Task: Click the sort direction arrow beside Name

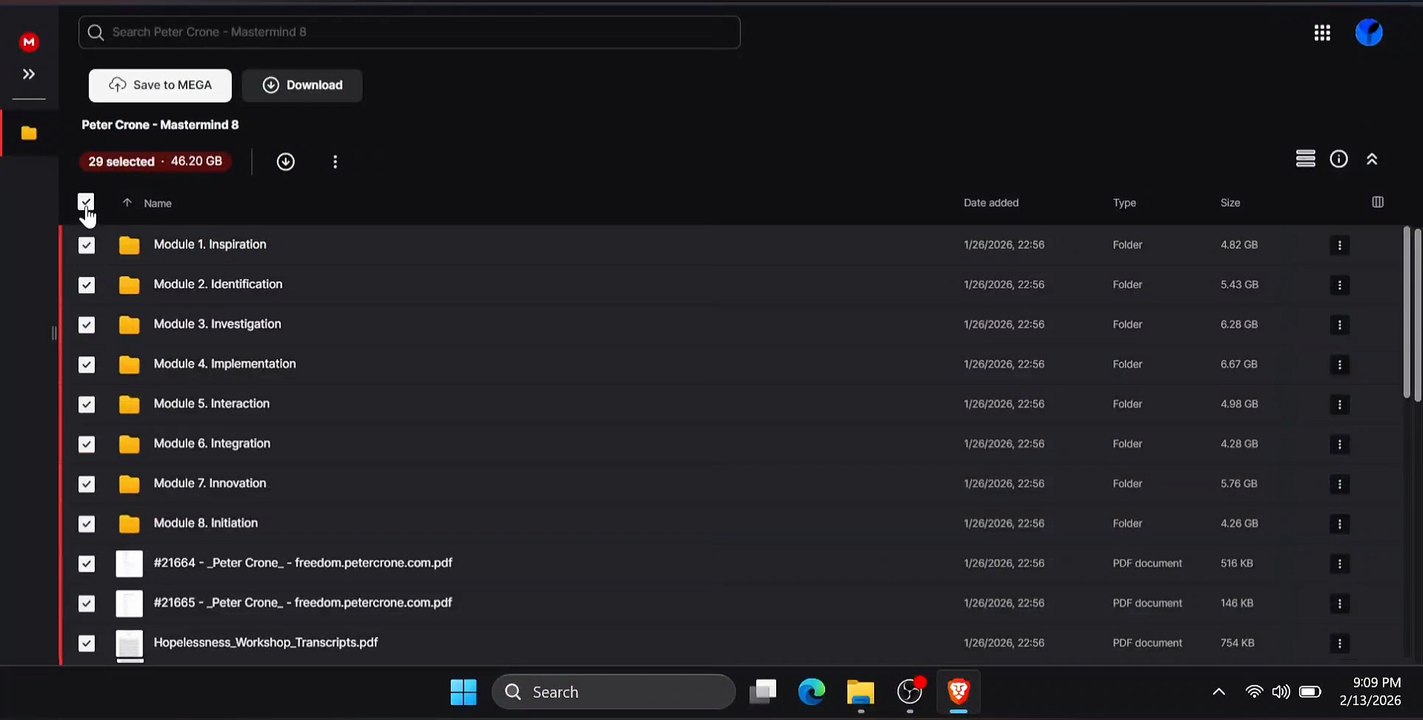Action: [x=127, y=202]
